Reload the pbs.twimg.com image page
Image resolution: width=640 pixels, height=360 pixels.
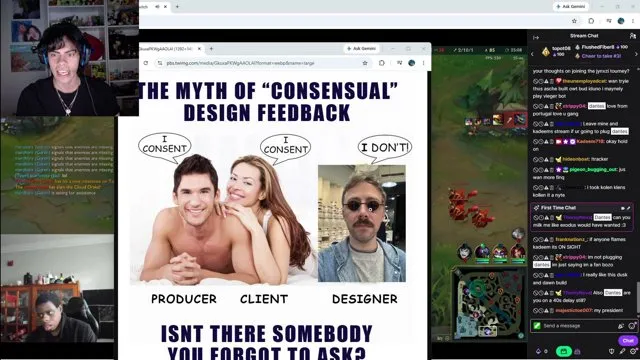point(146,63)
